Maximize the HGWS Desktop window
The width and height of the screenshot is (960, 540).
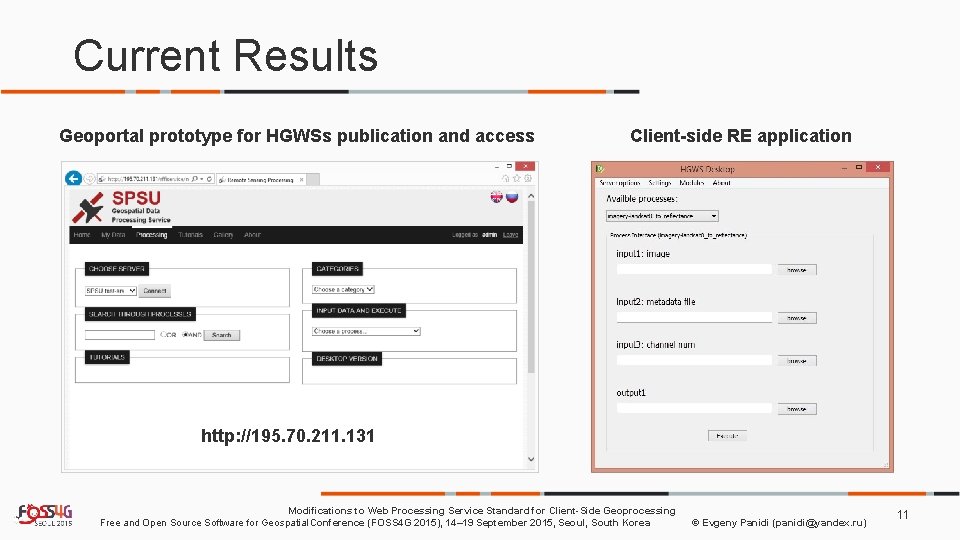click(859, 167)
